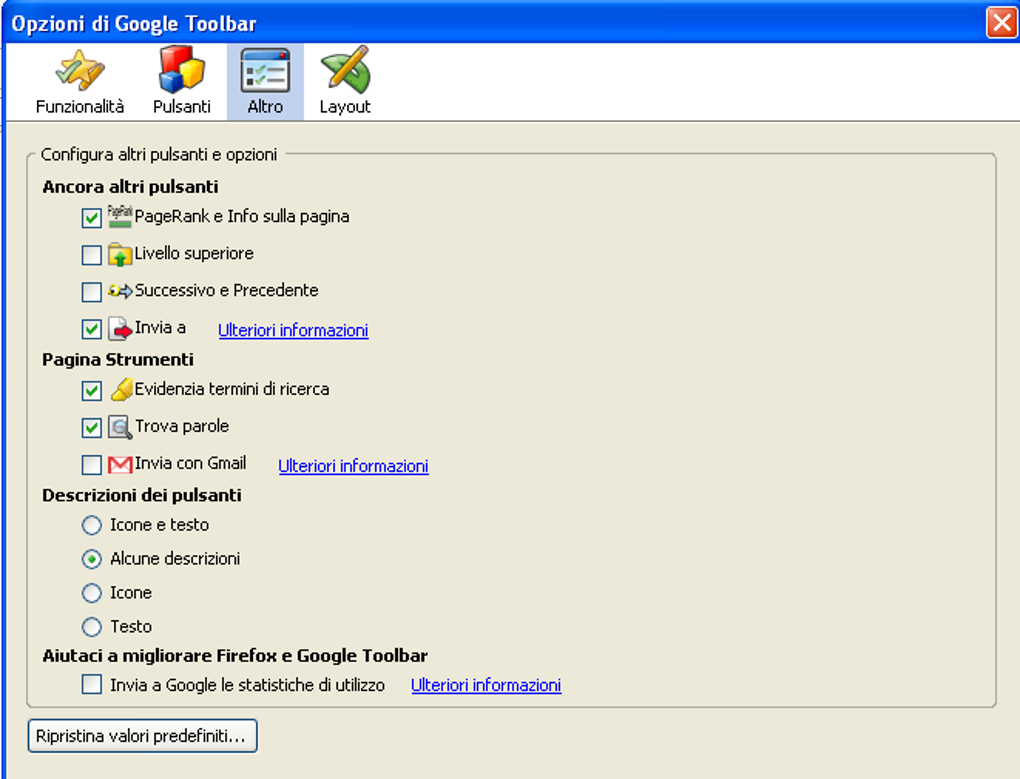Click the Successivo e Precedente arrows icon
Viewport: 1020px width, 779px height.
120,291
